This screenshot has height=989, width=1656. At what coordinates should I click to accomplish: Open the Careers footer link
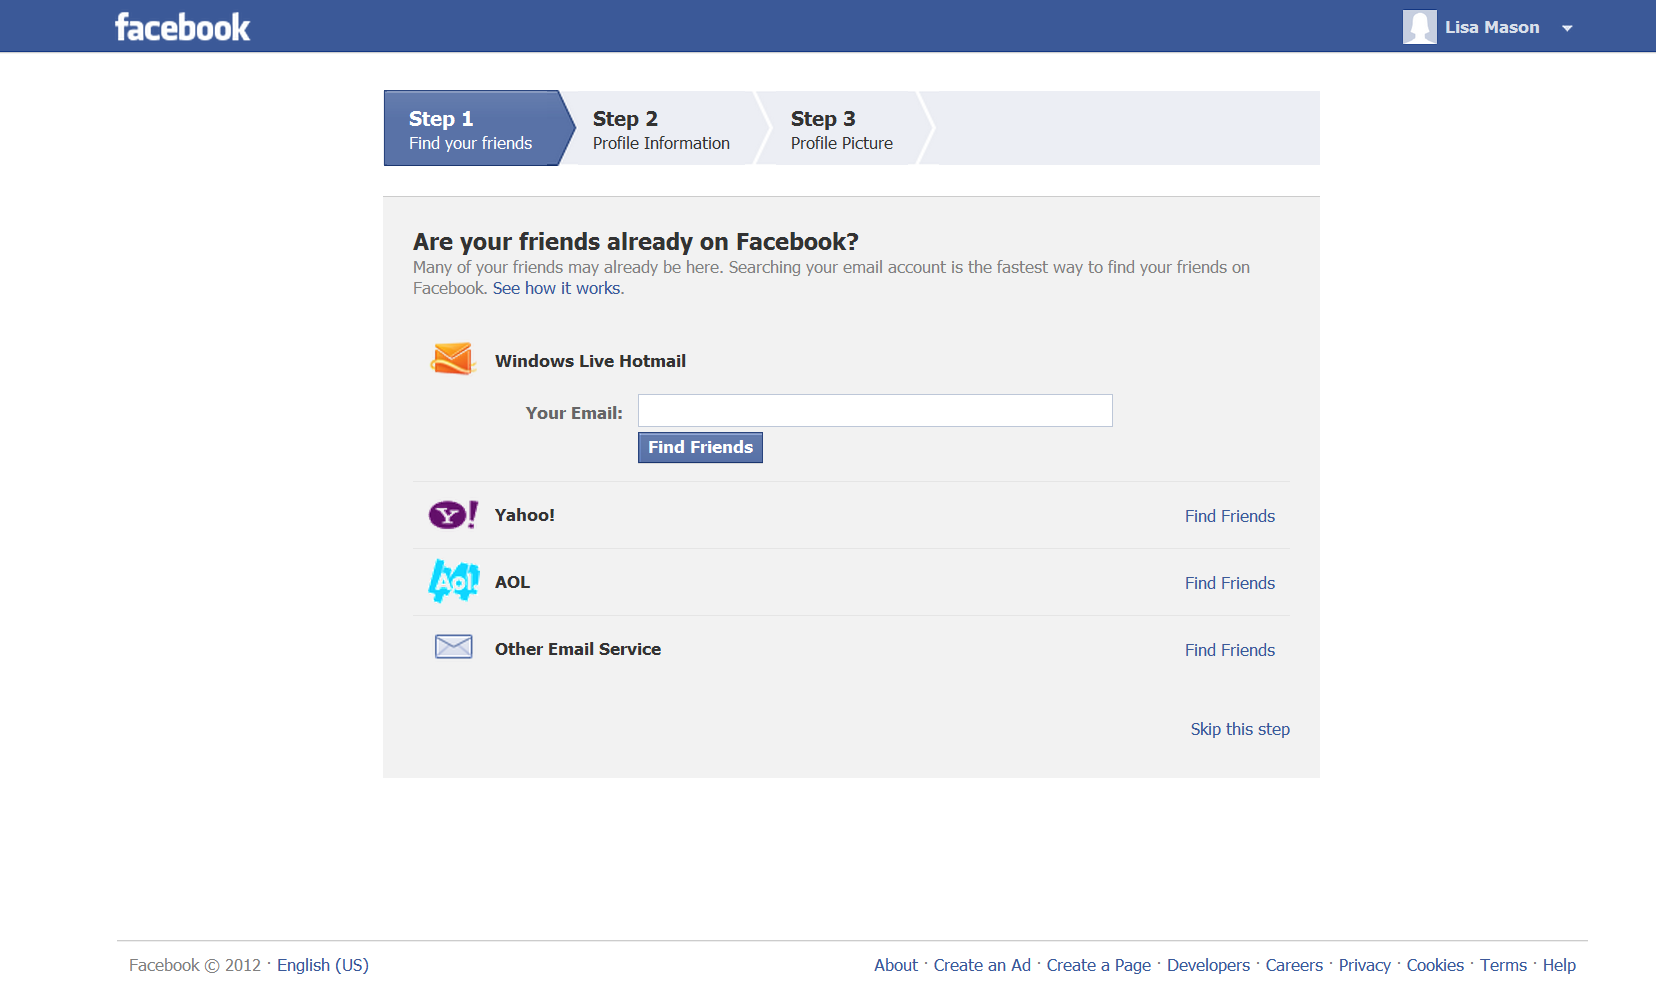[1294, 965]
